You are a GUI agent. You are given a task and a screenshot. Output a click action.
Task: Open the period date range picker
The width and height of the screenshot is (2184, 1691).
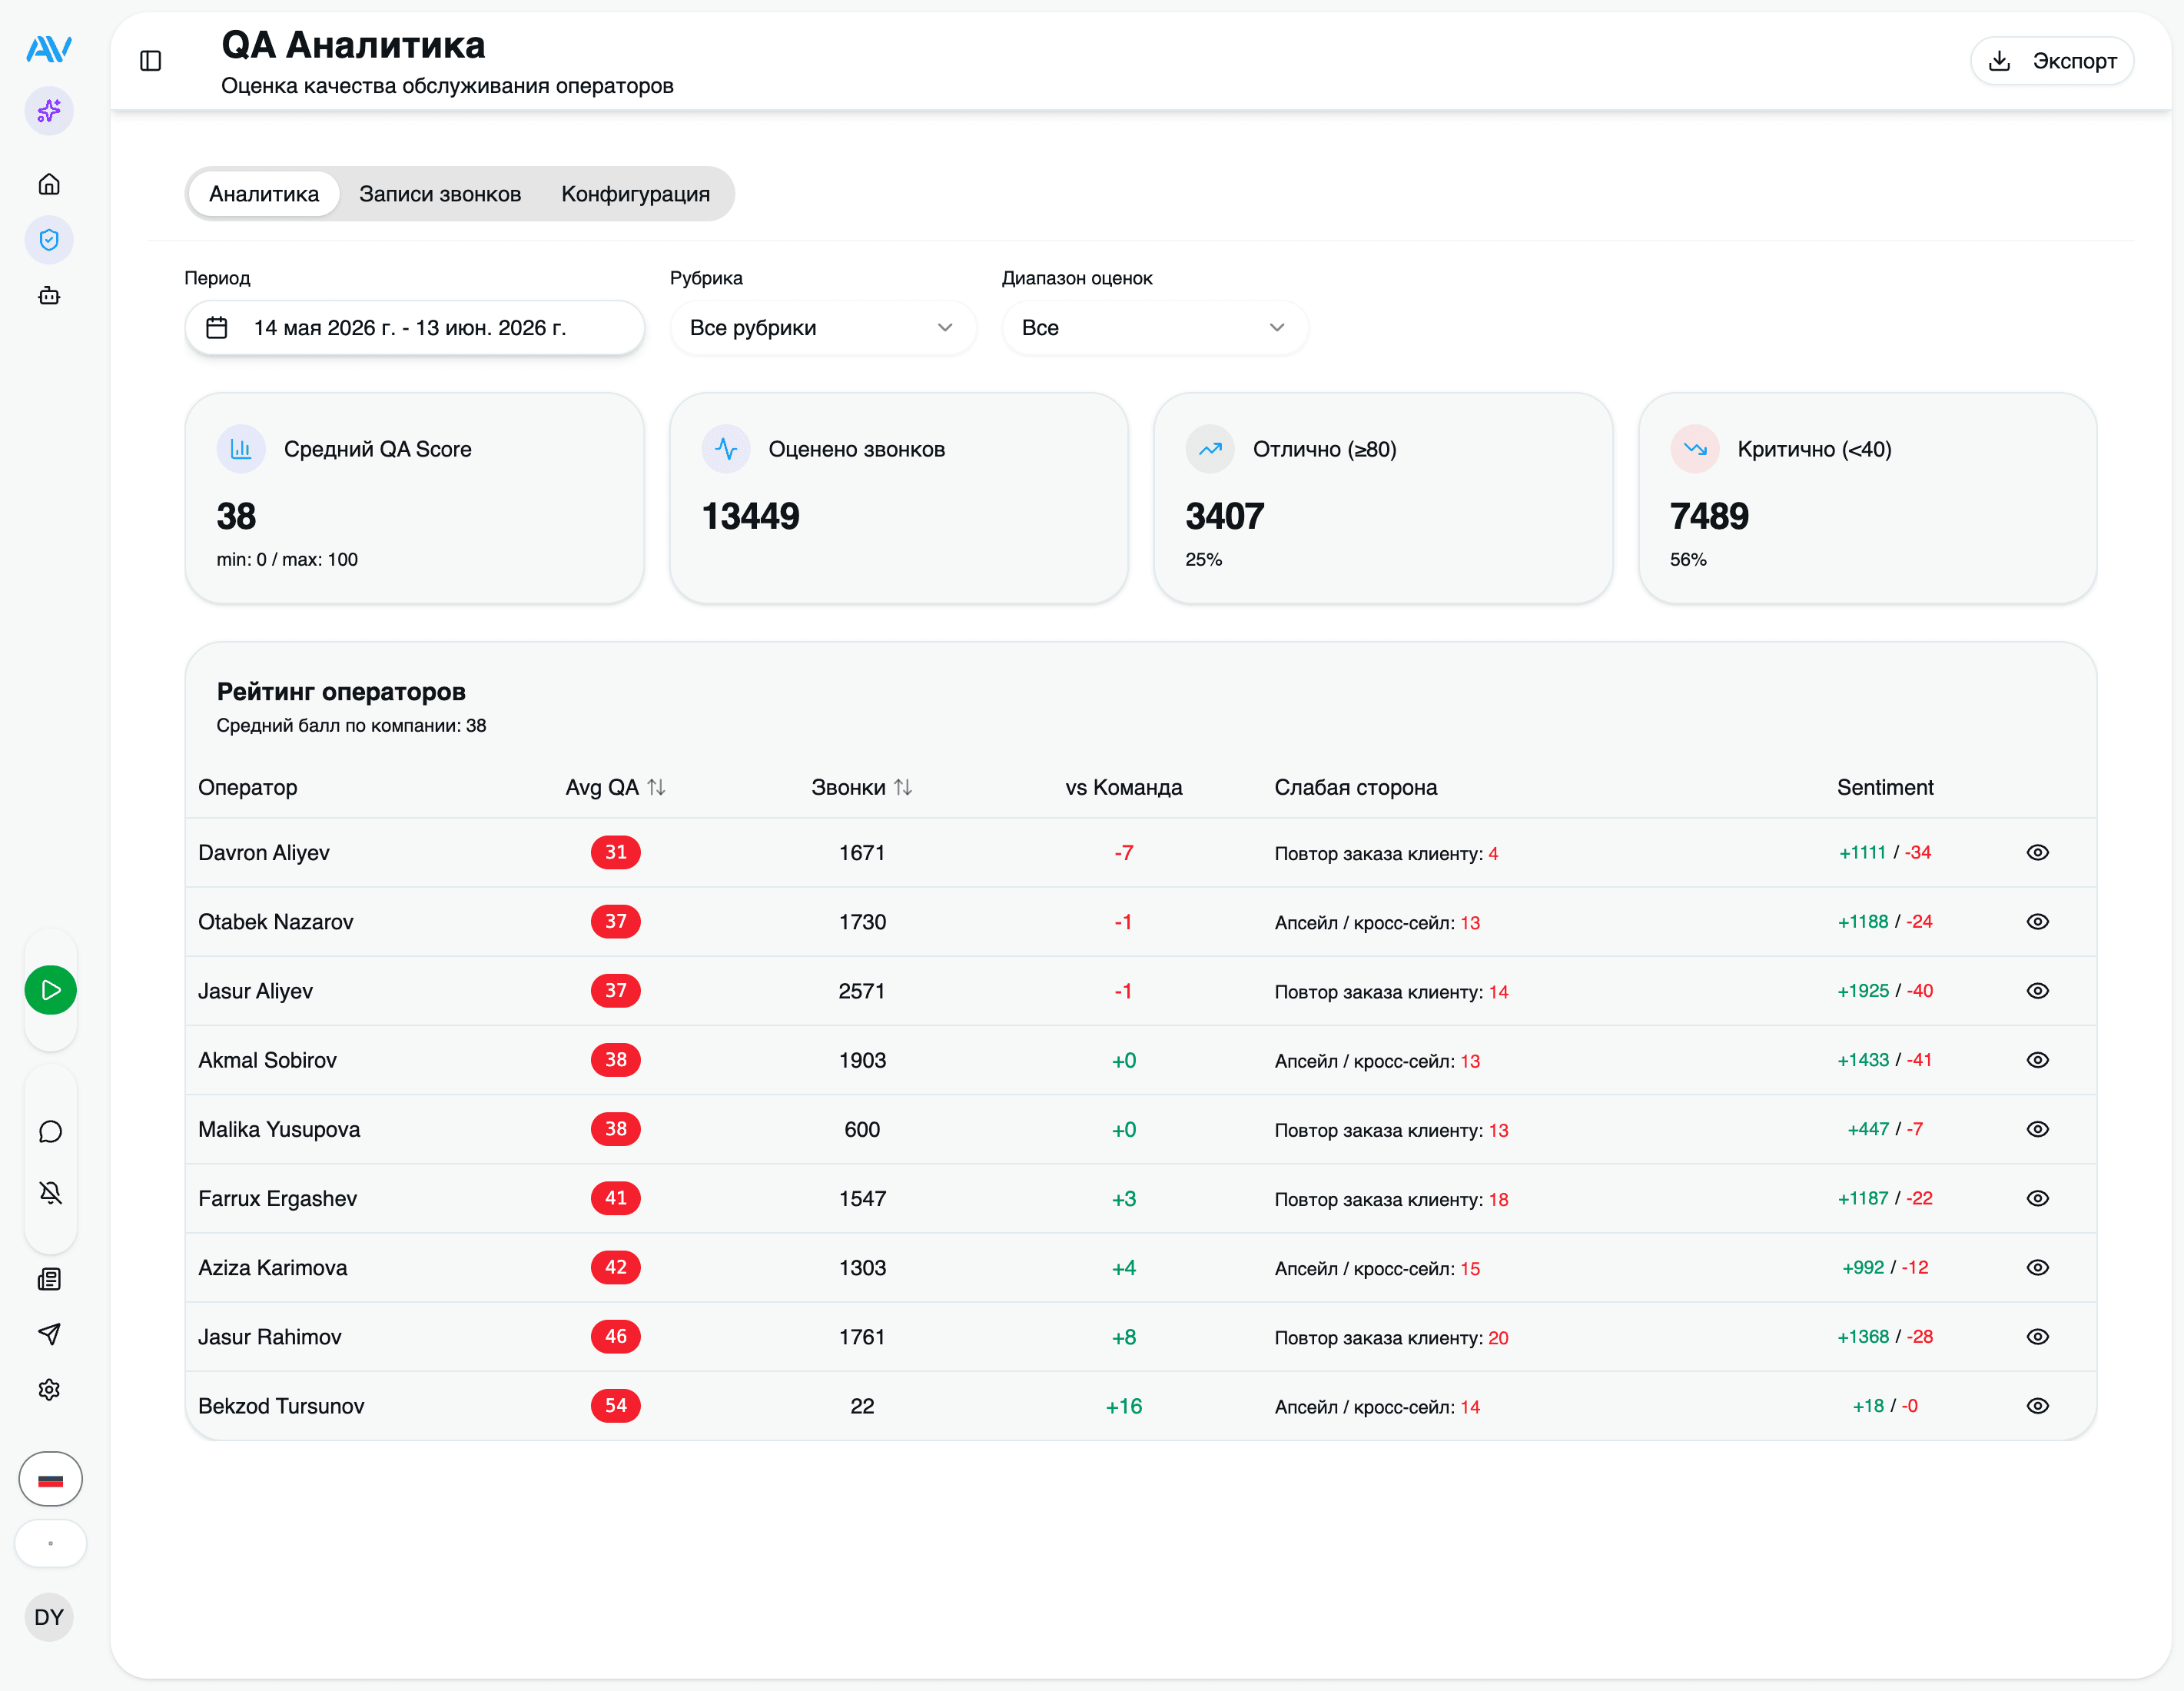(414, 328)
